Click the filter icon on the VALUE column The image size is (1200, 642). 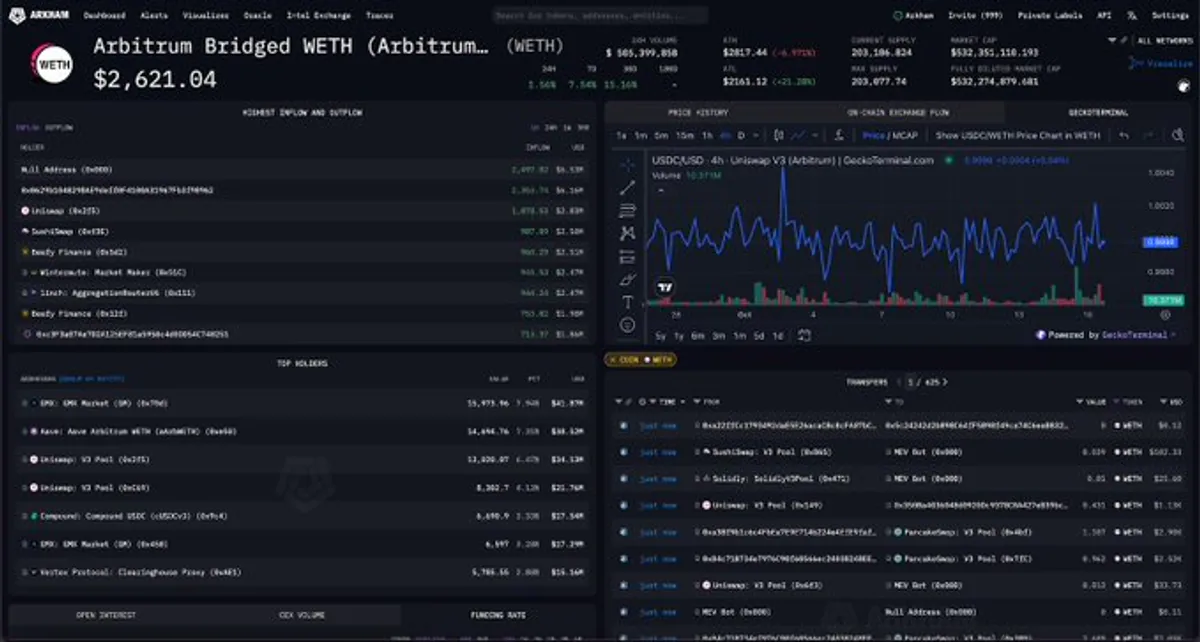[1080, 402]
